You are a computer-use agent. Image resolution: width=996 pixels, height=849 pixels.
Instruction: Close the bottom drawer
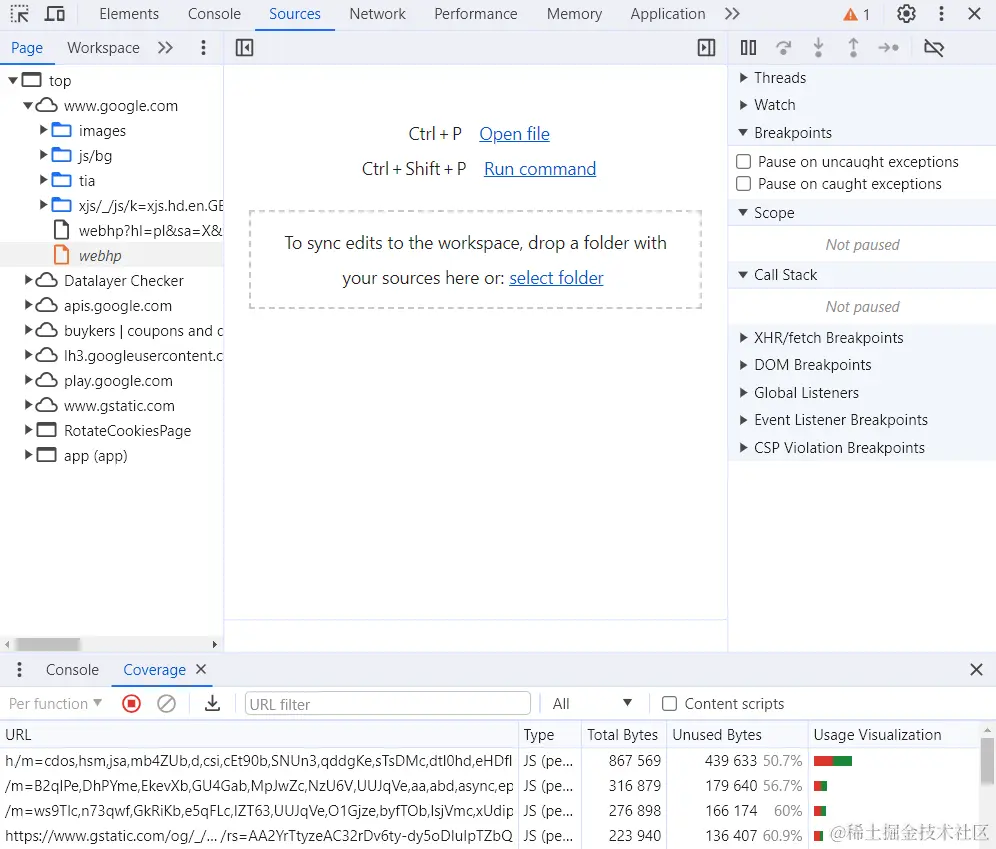pyautogui.click(x=976, y=669)
